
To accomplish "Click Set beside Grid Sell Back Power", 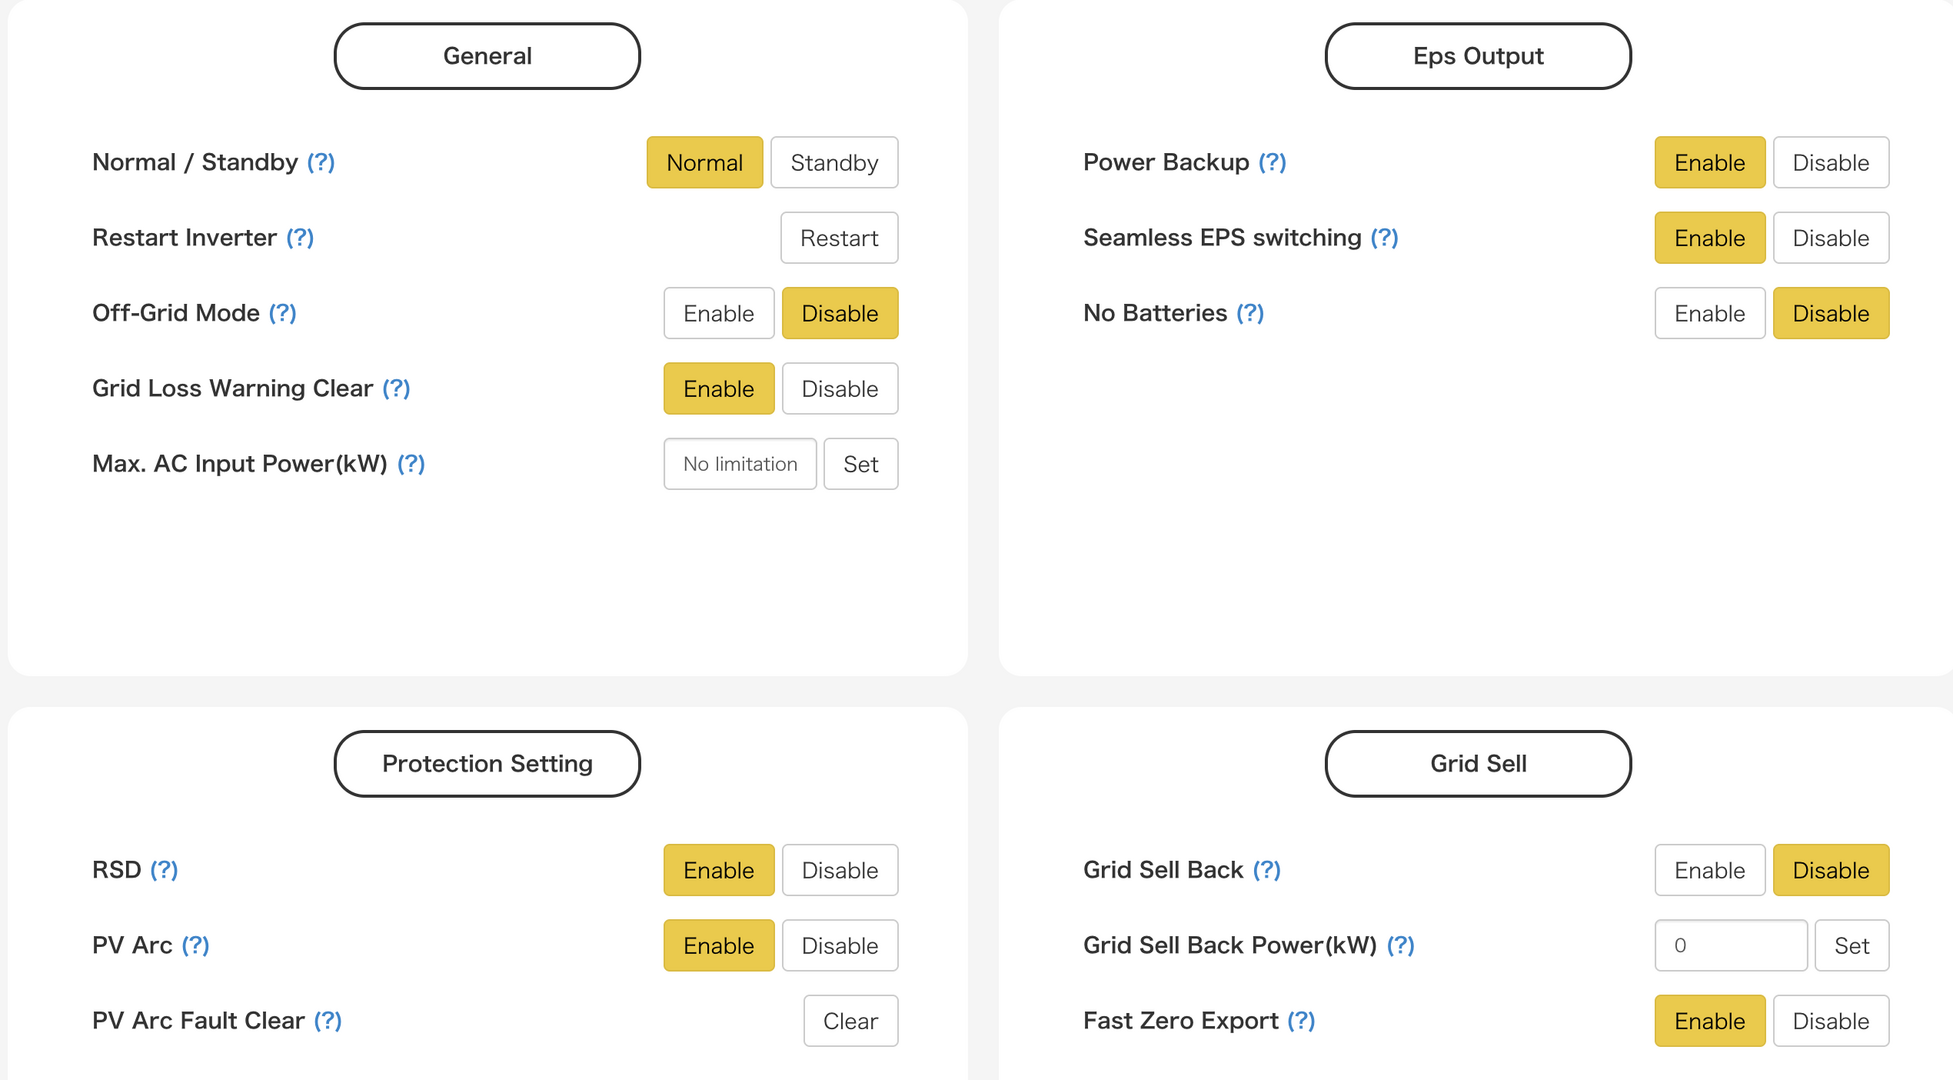I will coord(1851,946).
